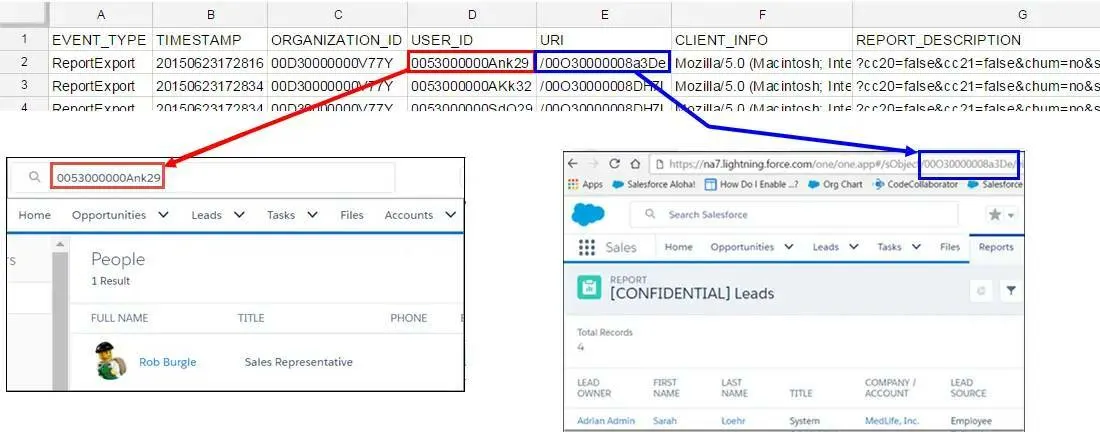Viewport: 1100px width, 432px height.
Task: Expand Opportunities chevron in people search window
Action: [163, 215]
